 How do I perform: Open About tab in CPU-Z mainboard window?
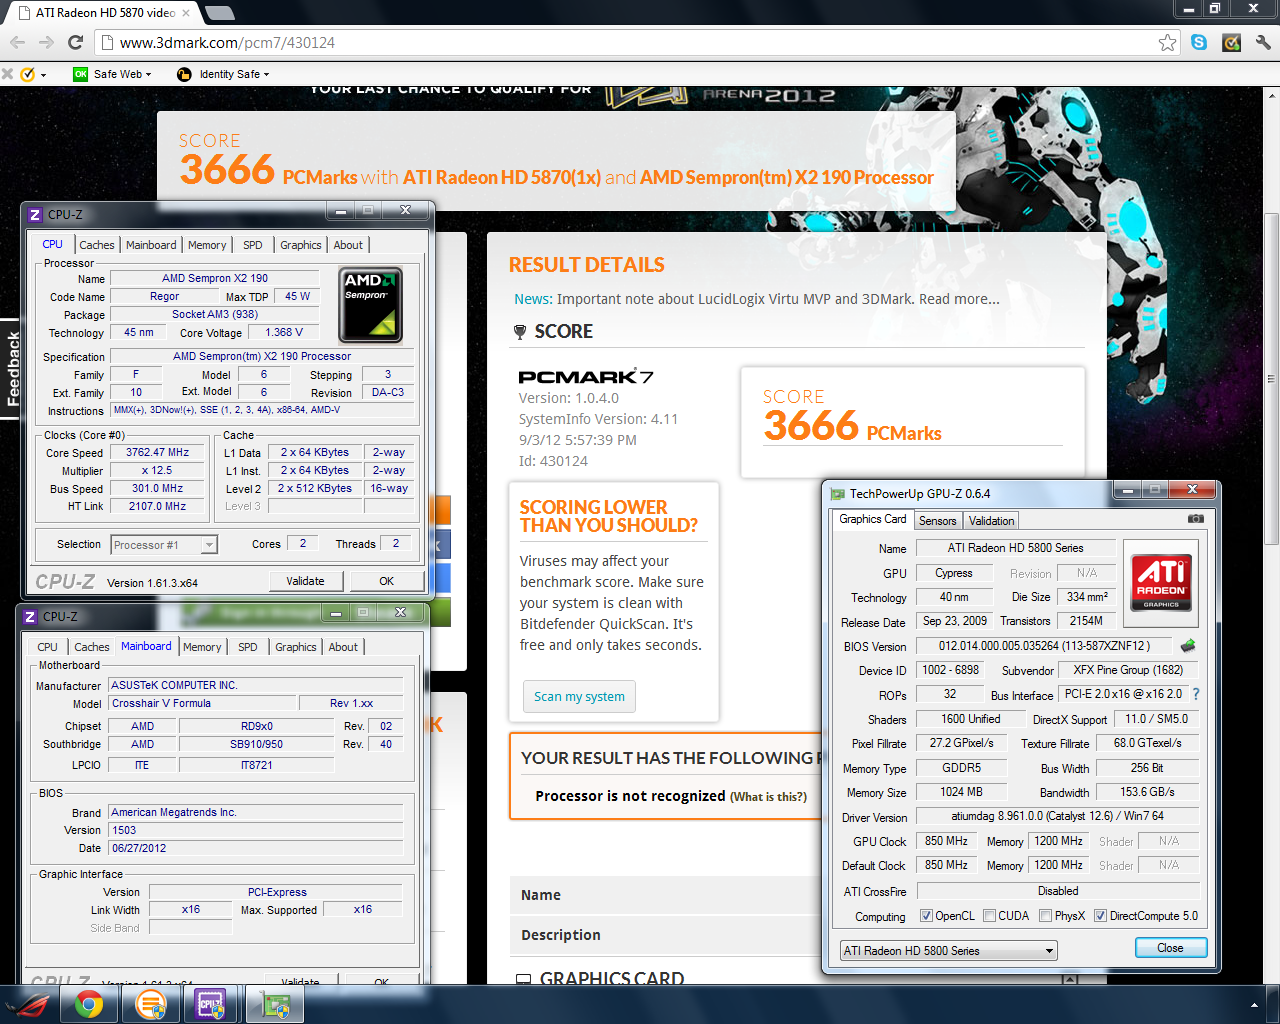tap(343, 647)
